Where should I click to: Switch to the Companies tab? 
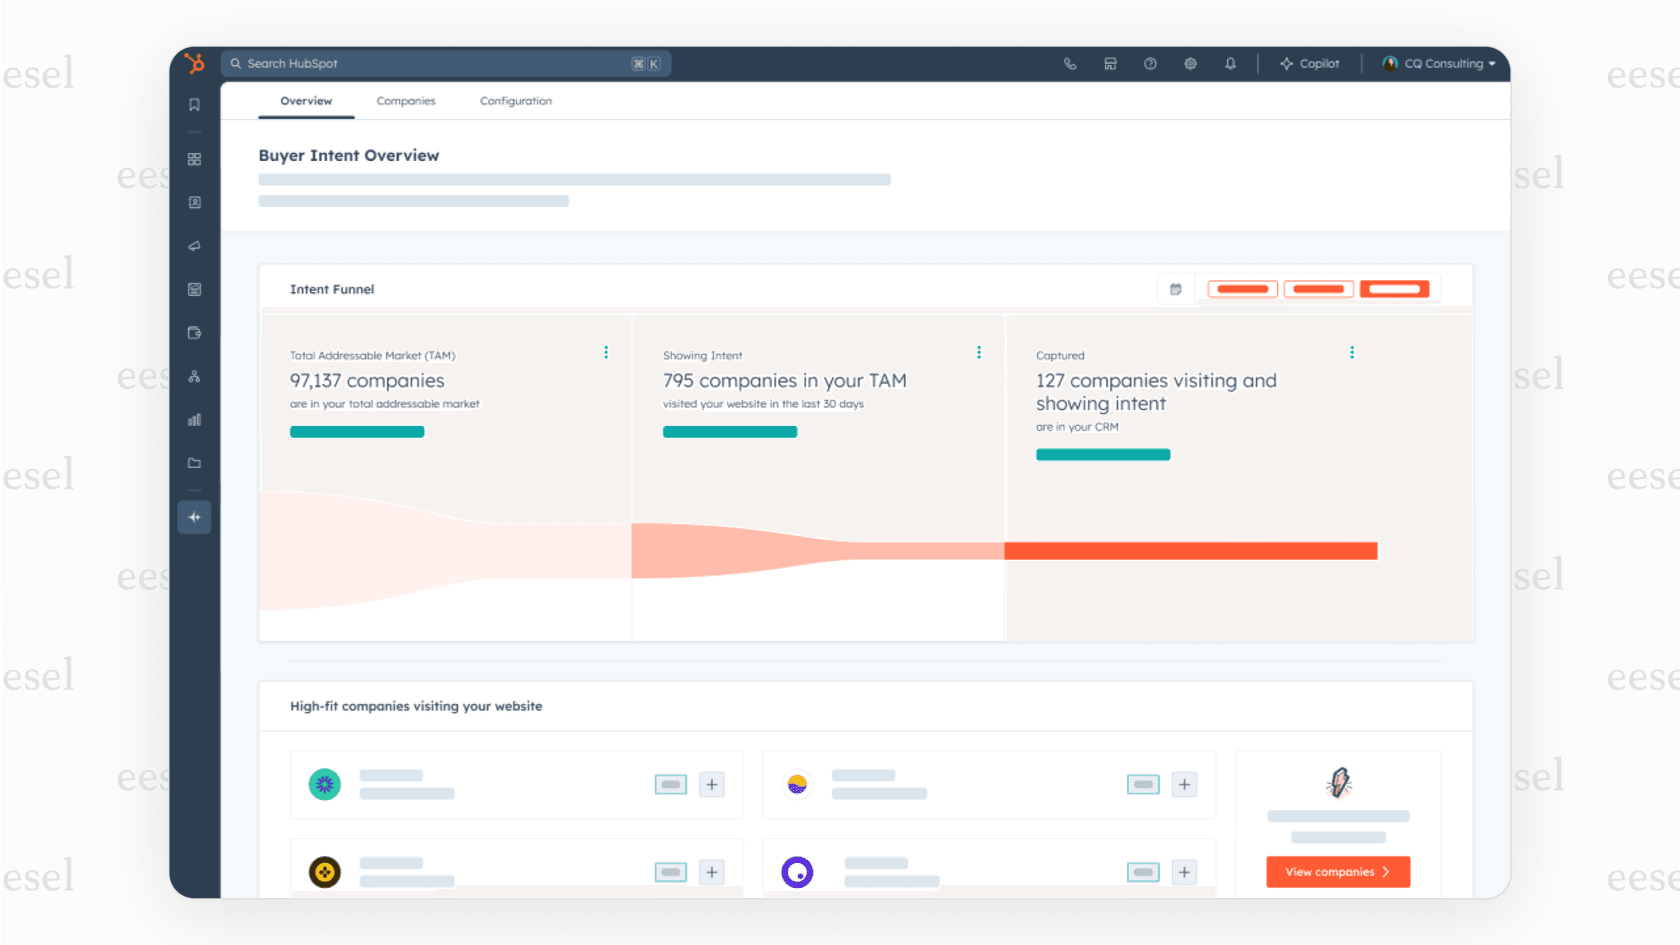click(x=406, y=100)
